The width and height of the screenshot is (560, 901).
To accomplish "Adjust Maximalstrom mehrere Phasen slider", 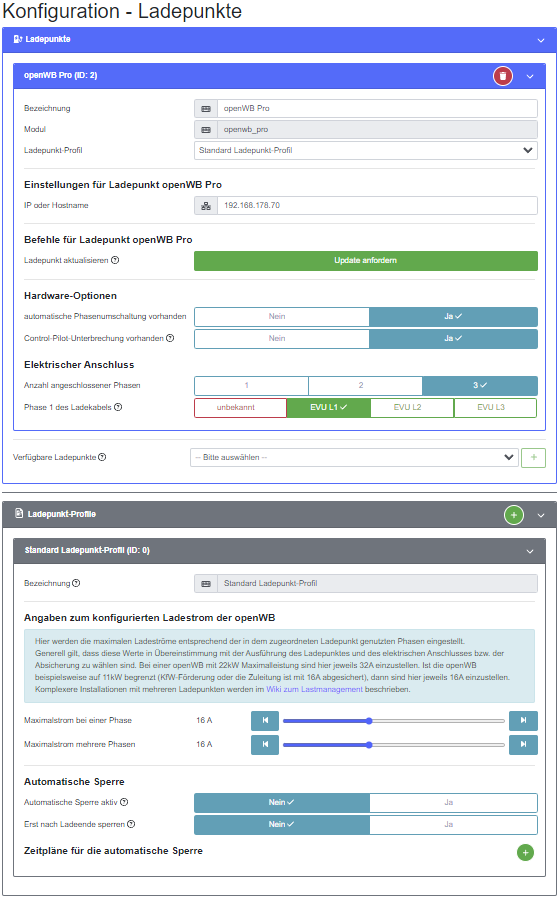I will point(393,745).
